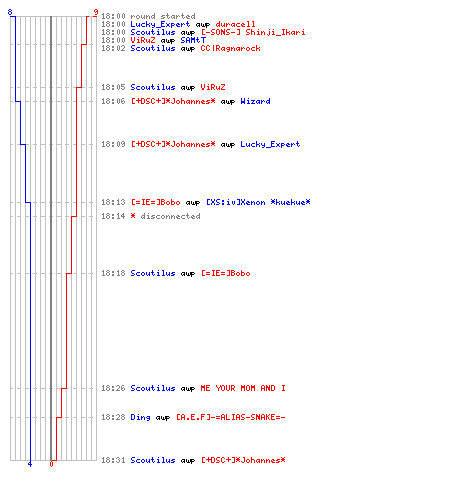
Task: Click the 18:18 timeline tick on chart
Action: point(53,273)
